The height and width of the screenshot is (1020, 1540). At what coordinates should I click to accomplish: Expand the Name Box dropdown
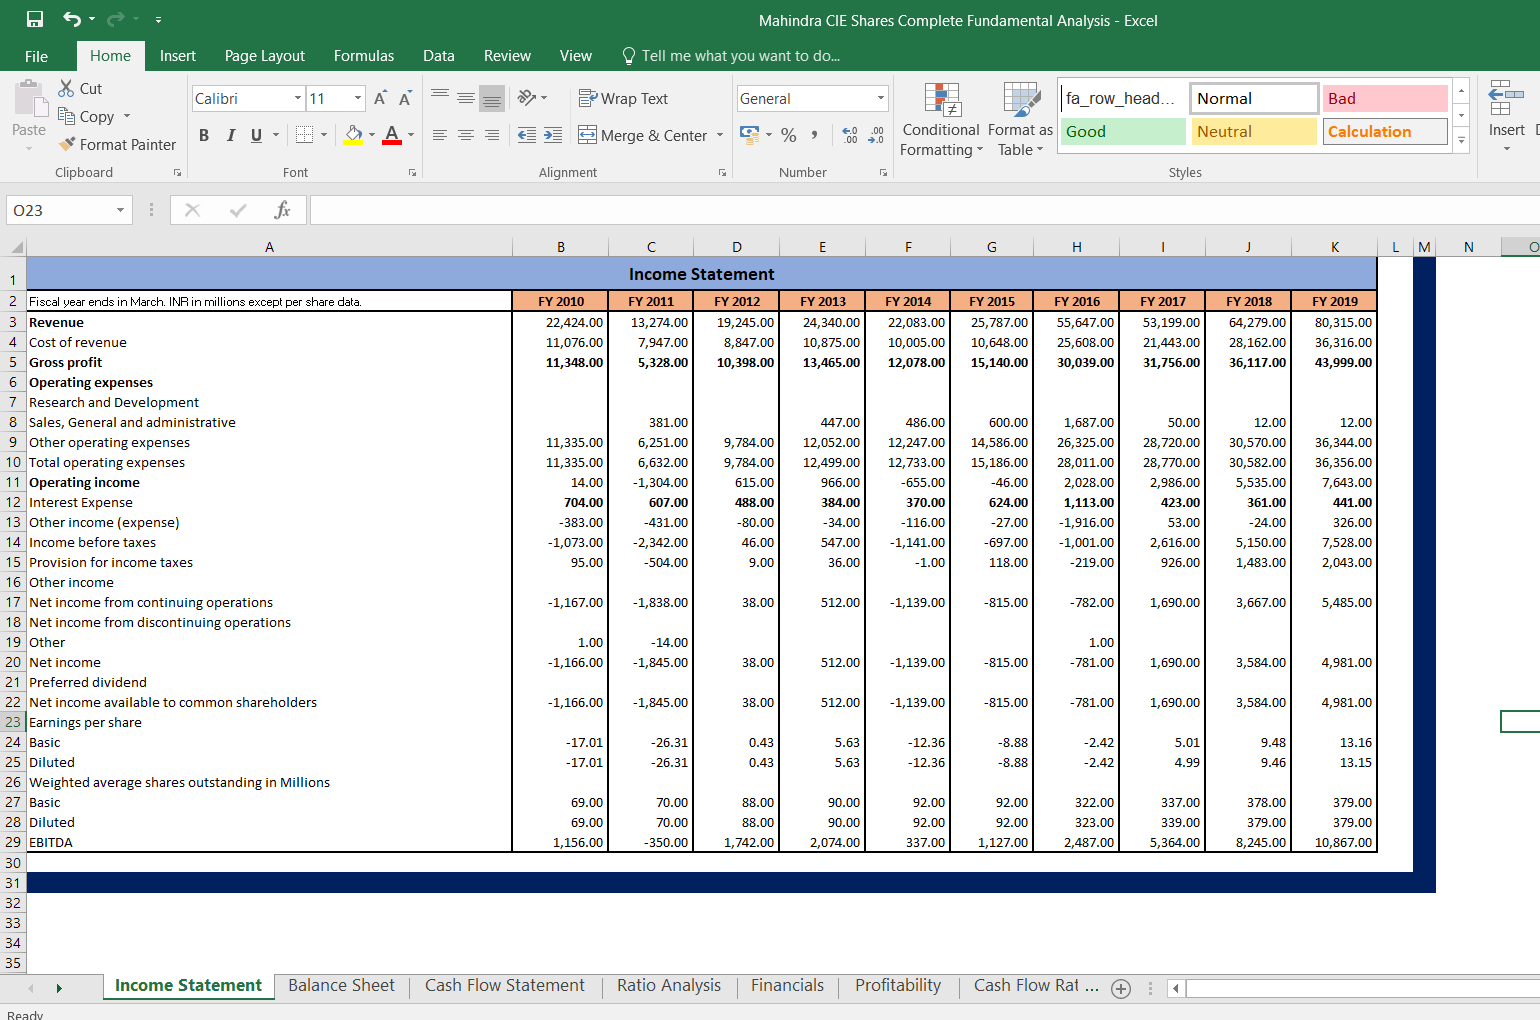click(x=120, y=210)
